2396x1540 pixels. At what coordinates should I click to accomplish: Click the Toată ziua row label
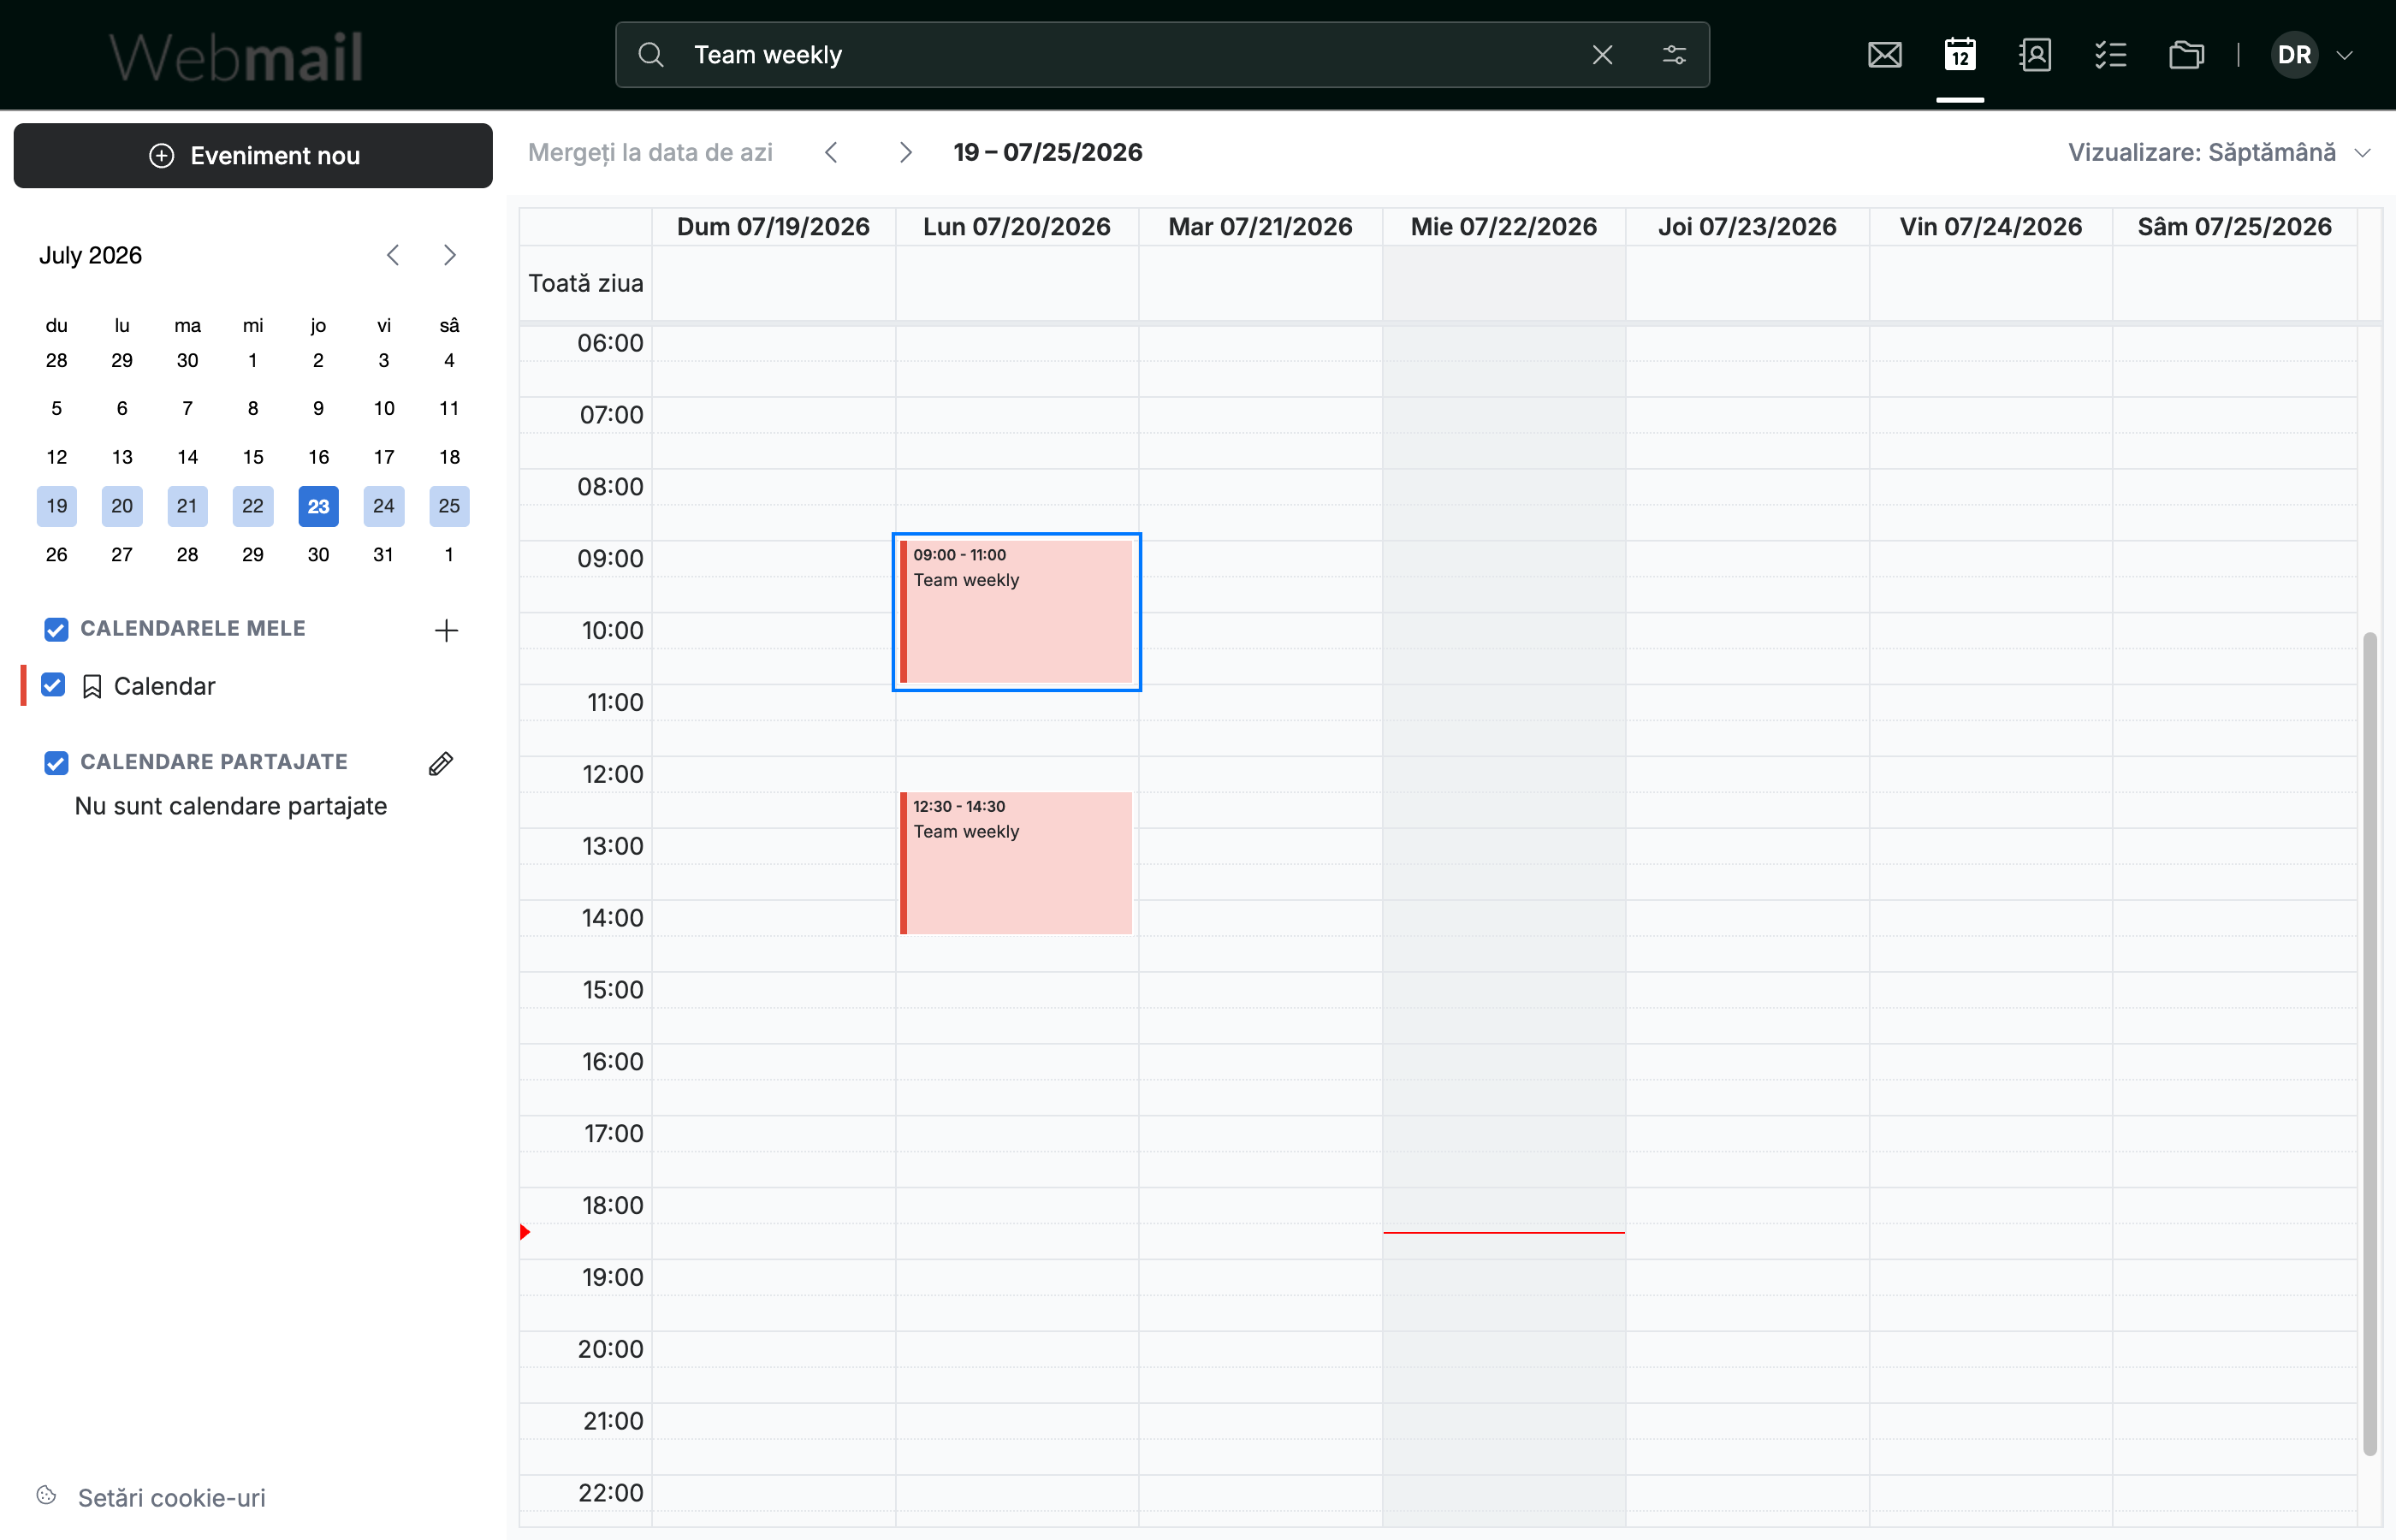pos(585,283)
